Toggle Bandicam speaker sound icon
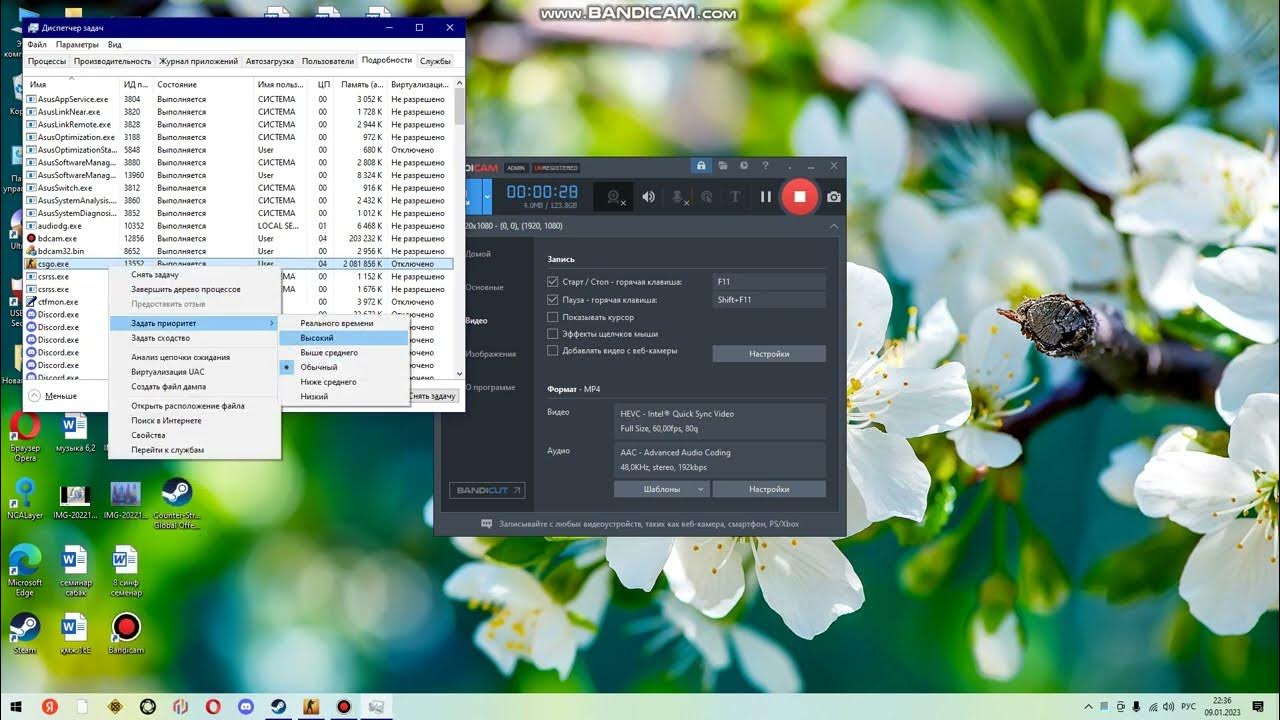 [649, 197]
